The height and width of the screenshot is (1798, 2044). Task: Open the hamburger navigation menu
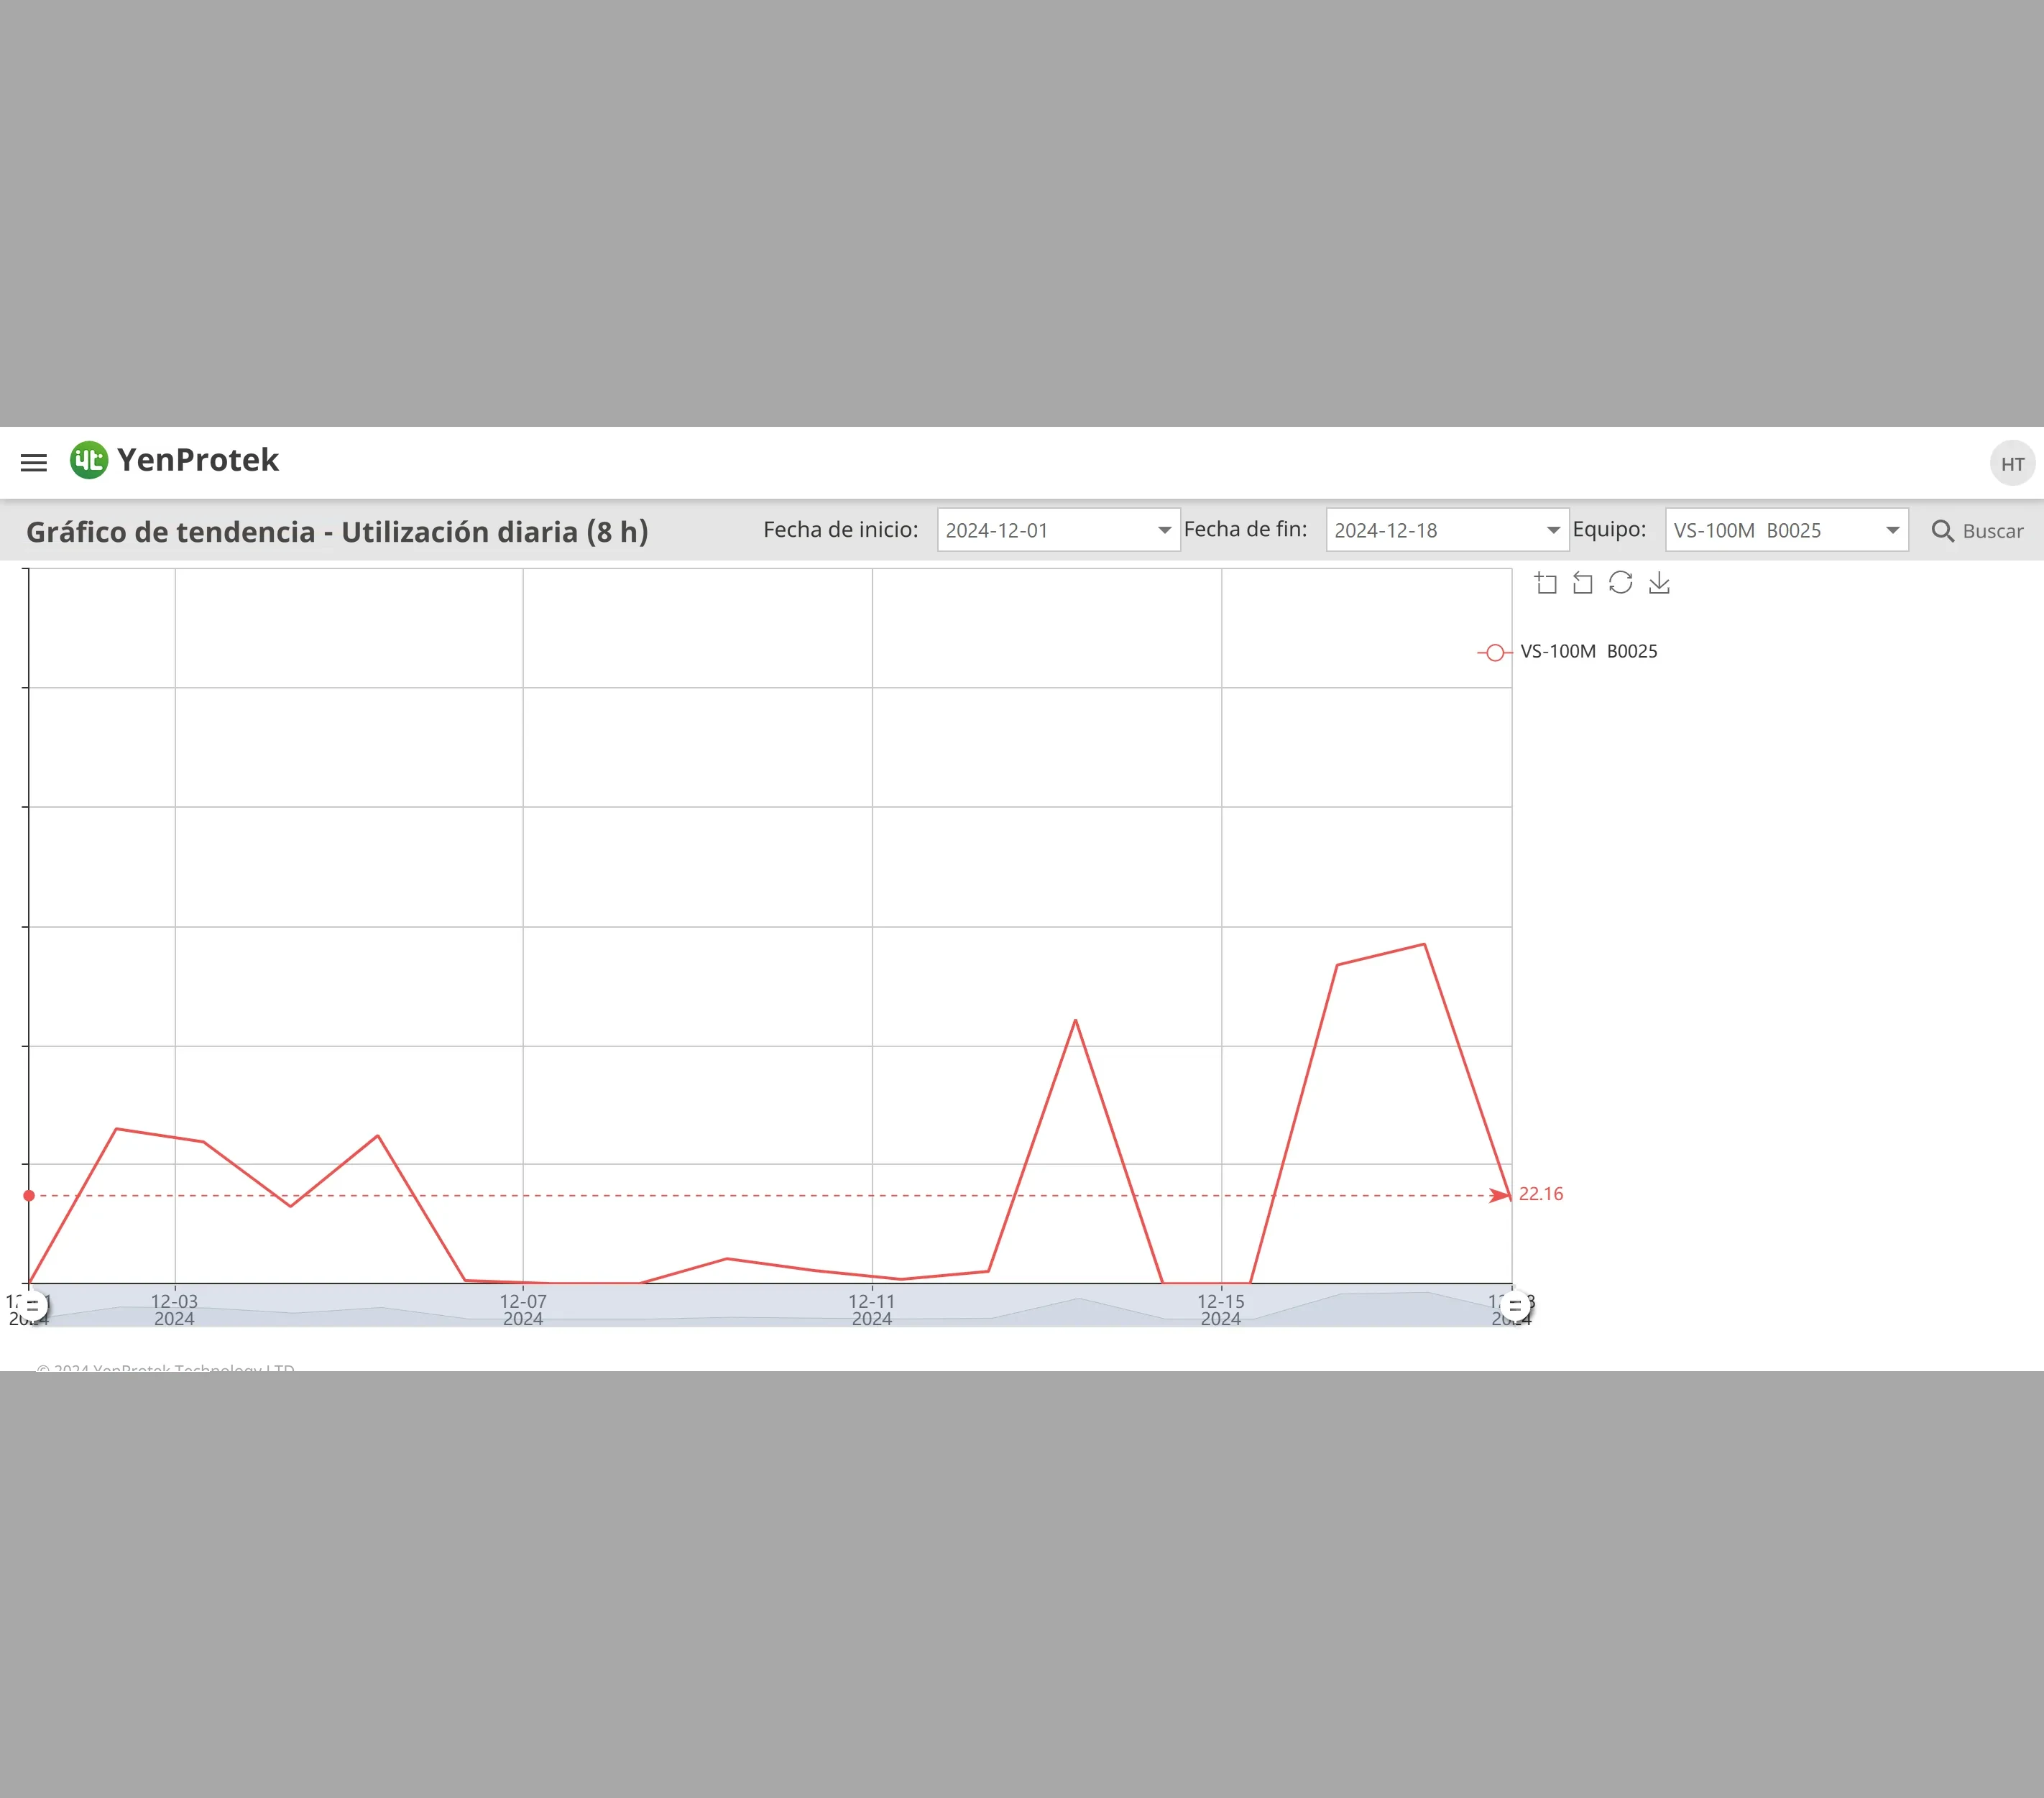[34, 462]
